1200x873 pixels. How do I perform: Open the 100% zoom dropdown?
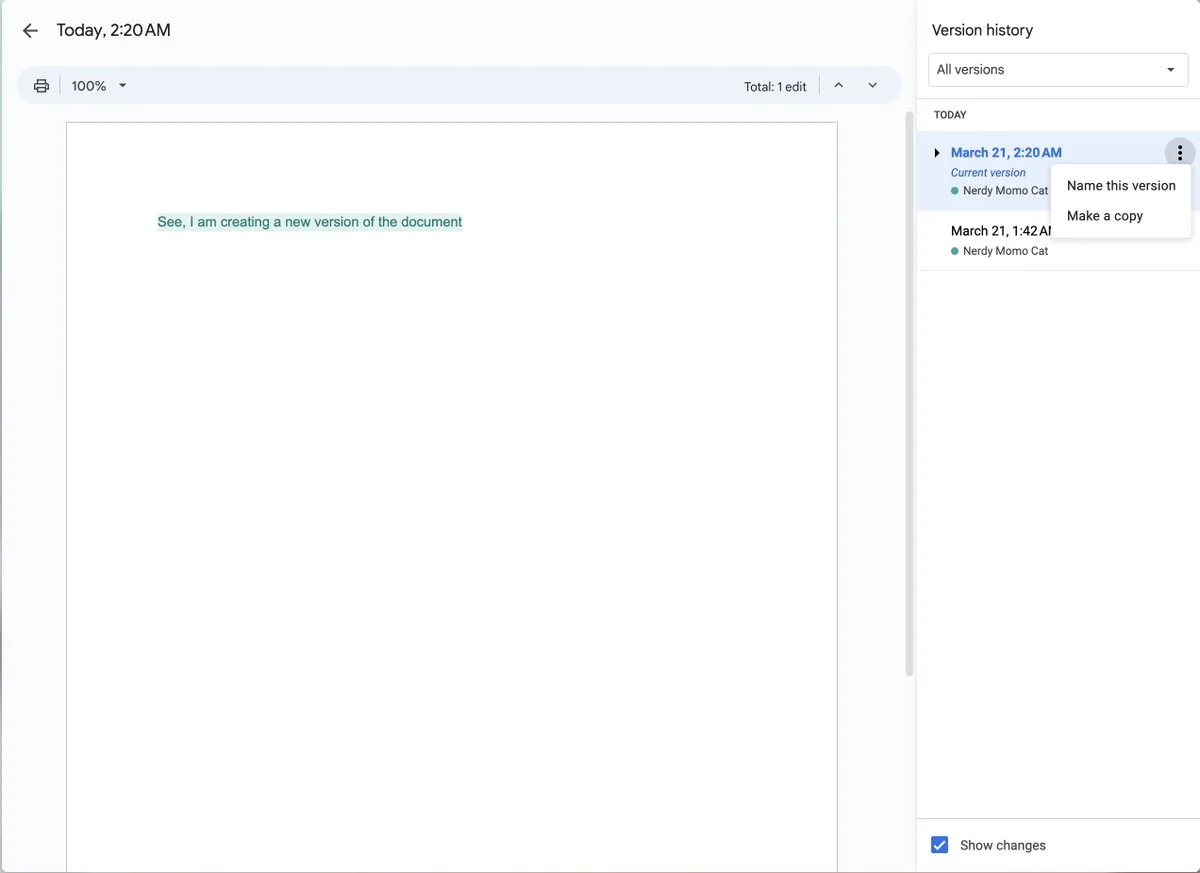100,86
